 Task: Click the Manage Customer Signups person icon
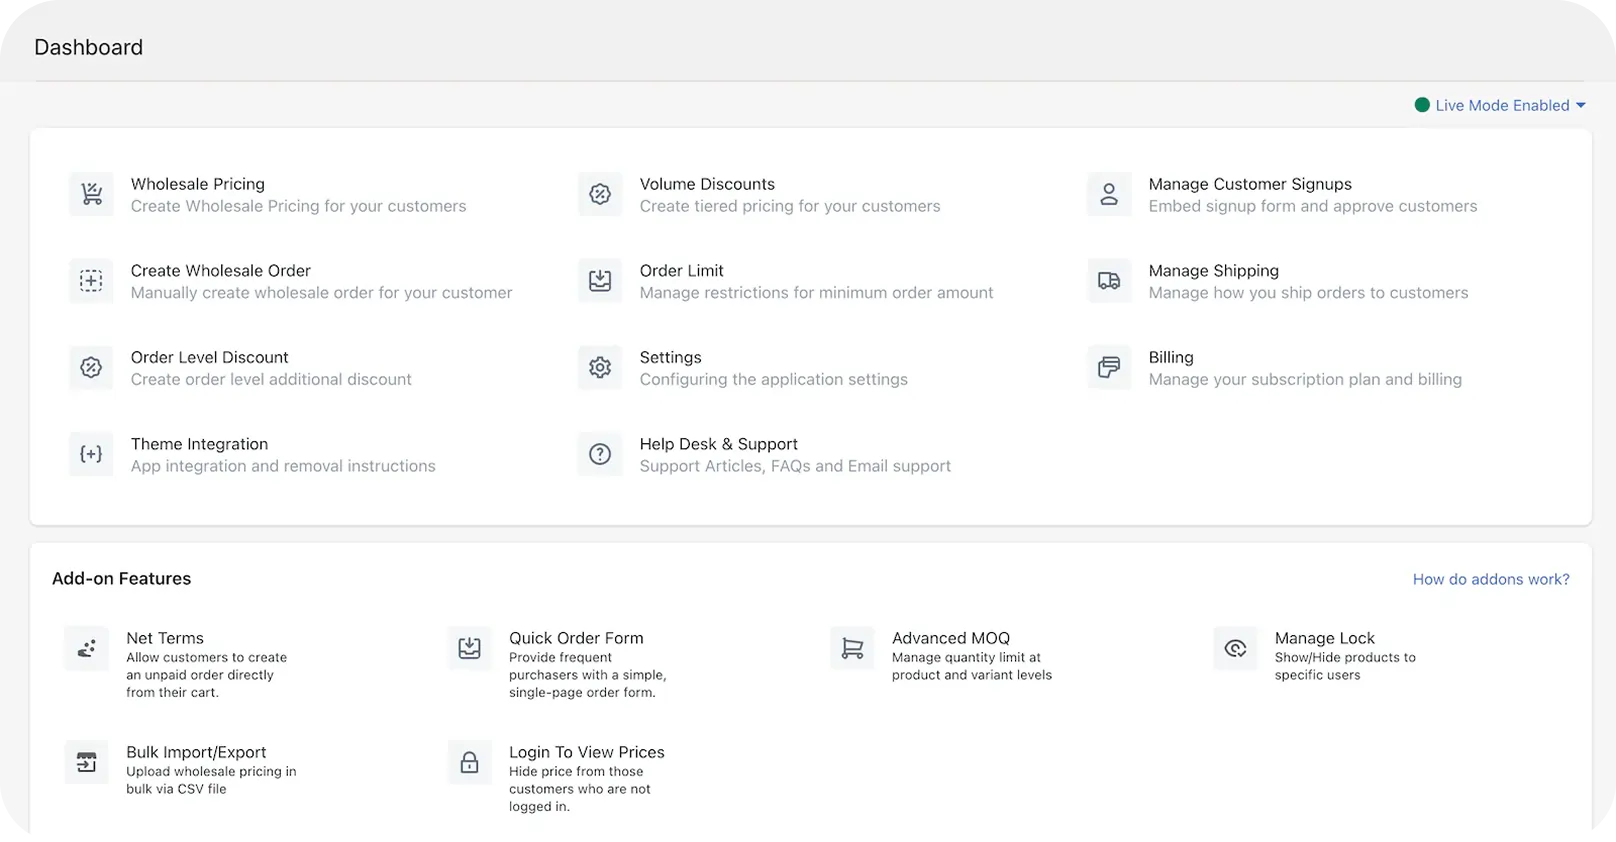pos(1109,194)
